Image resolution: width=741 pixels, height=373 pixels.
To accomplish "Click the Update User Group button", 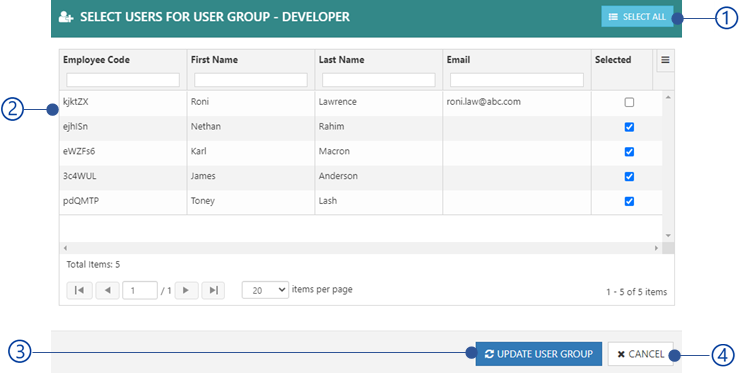I will (x=539, y=354).
